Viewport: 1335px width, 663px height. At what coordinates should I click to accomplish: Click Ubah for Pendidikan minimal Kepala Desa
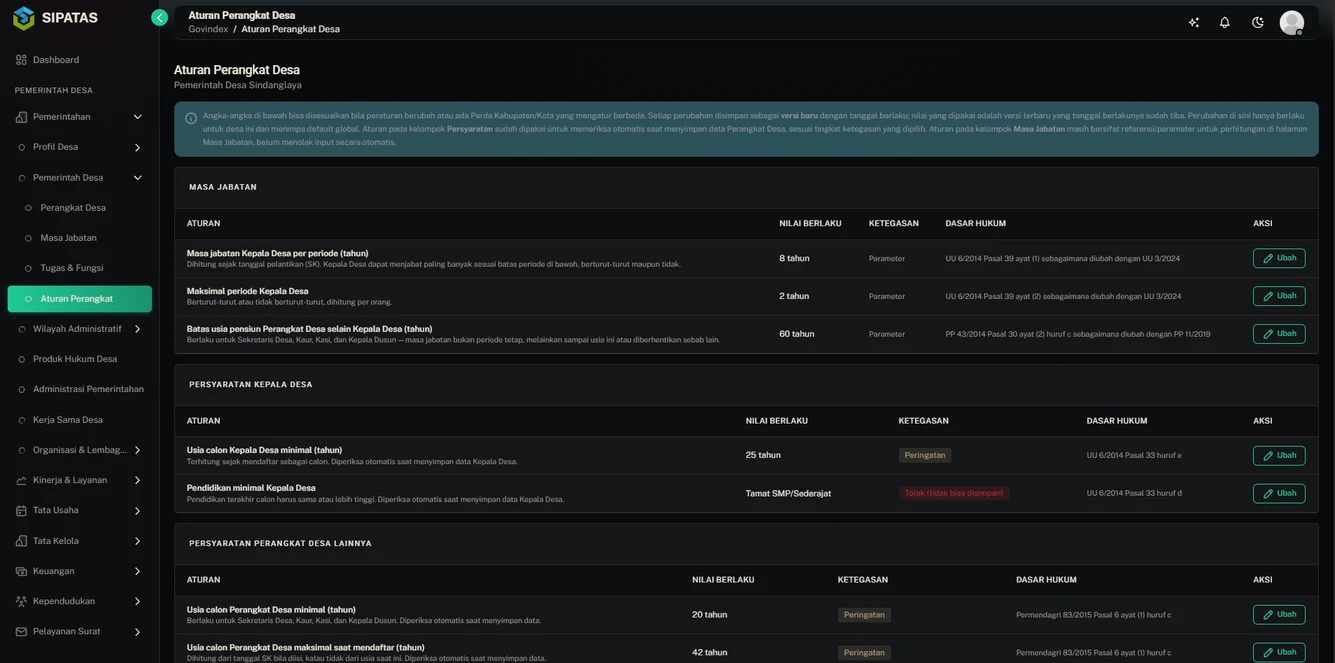(1279, 494)
